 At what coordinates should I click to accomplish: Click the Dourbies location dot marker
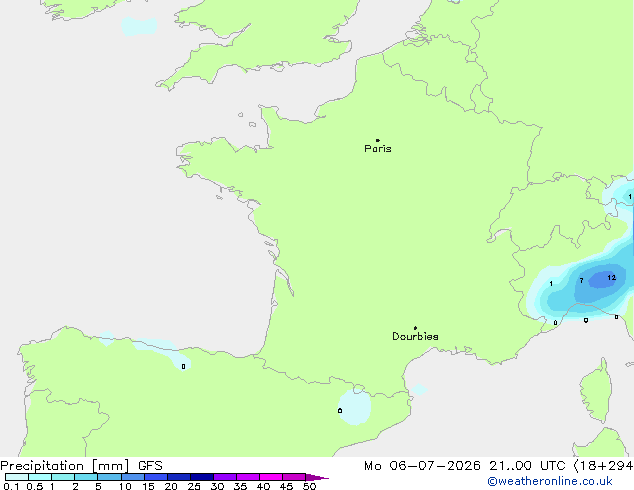[415, 328]
